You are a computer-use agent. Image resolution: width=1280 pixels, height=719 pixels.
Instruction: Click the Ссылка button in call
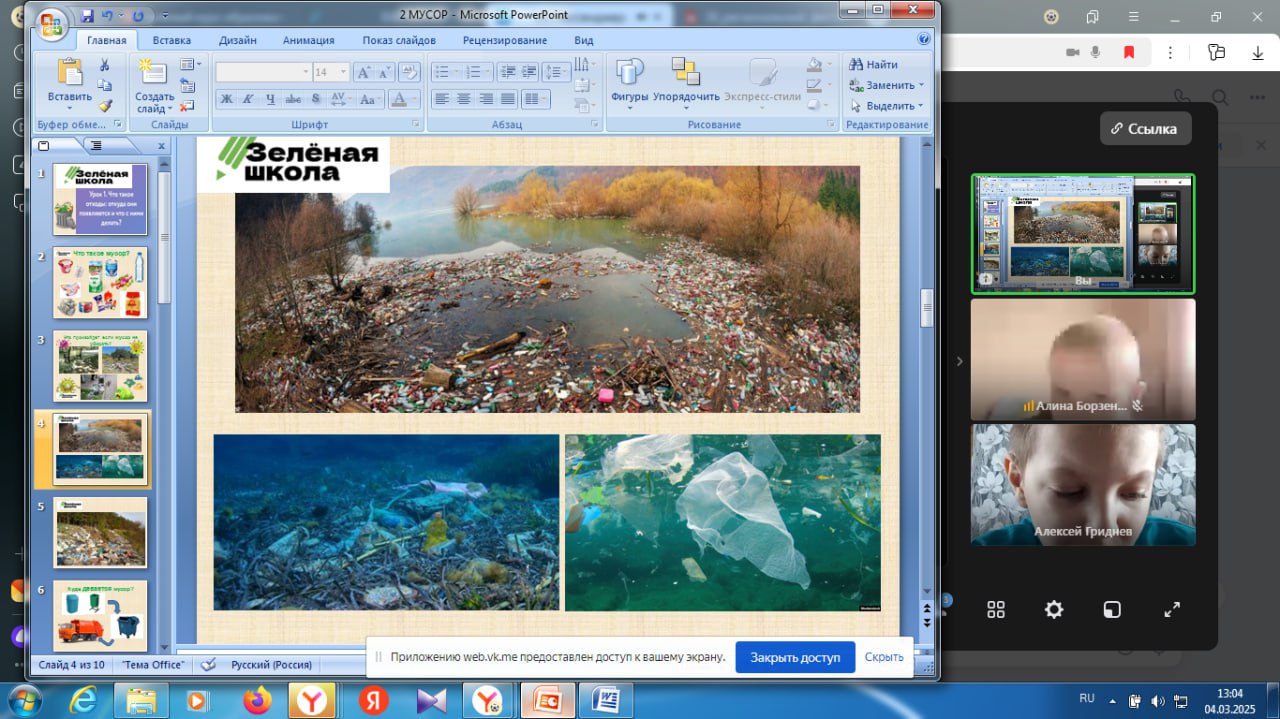(x=1146, y=128)
